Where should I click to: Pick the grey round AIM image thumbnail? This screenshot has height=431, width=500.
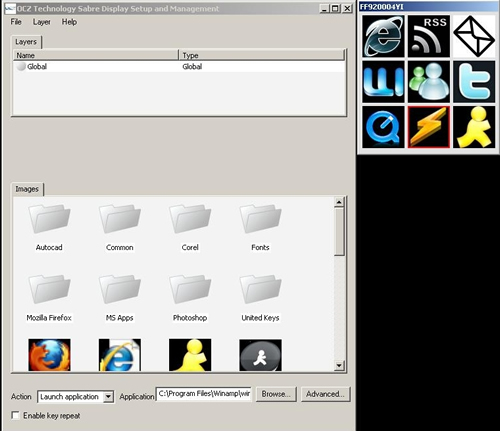tap(260, 355)
